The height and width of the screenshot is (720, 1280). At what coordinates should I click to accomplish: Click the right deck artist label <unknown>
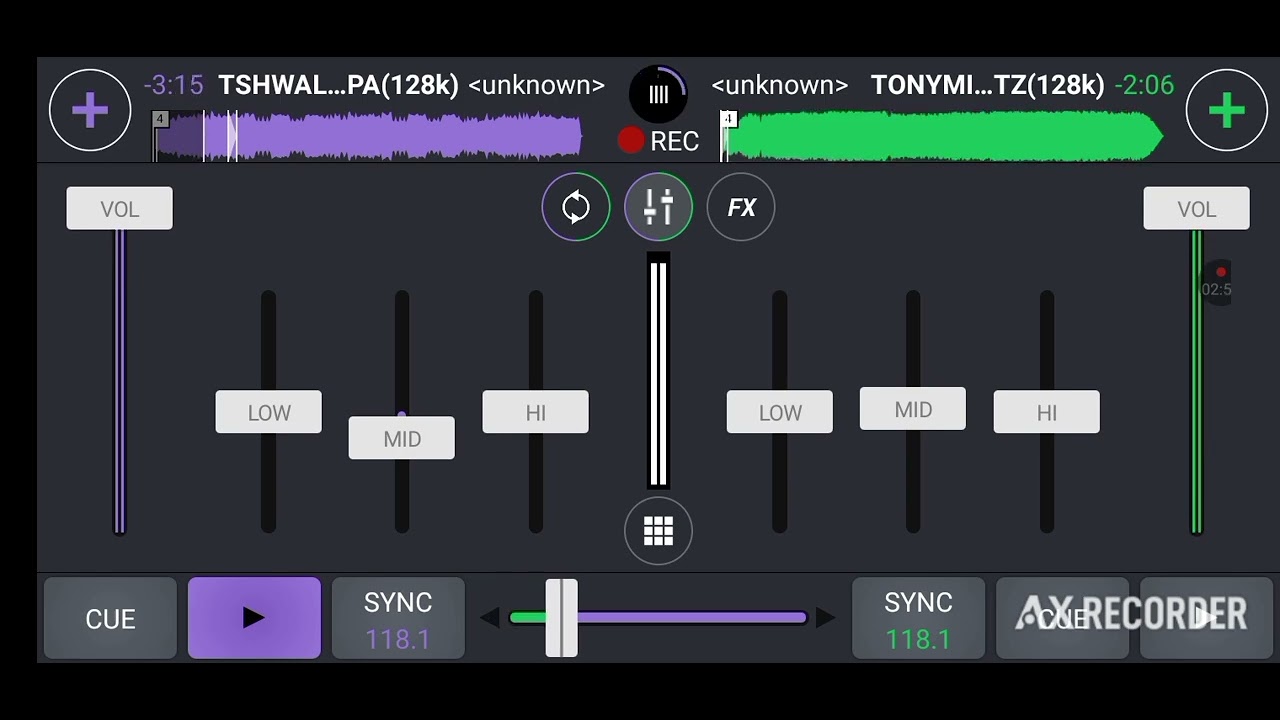[x=780, y=85]
